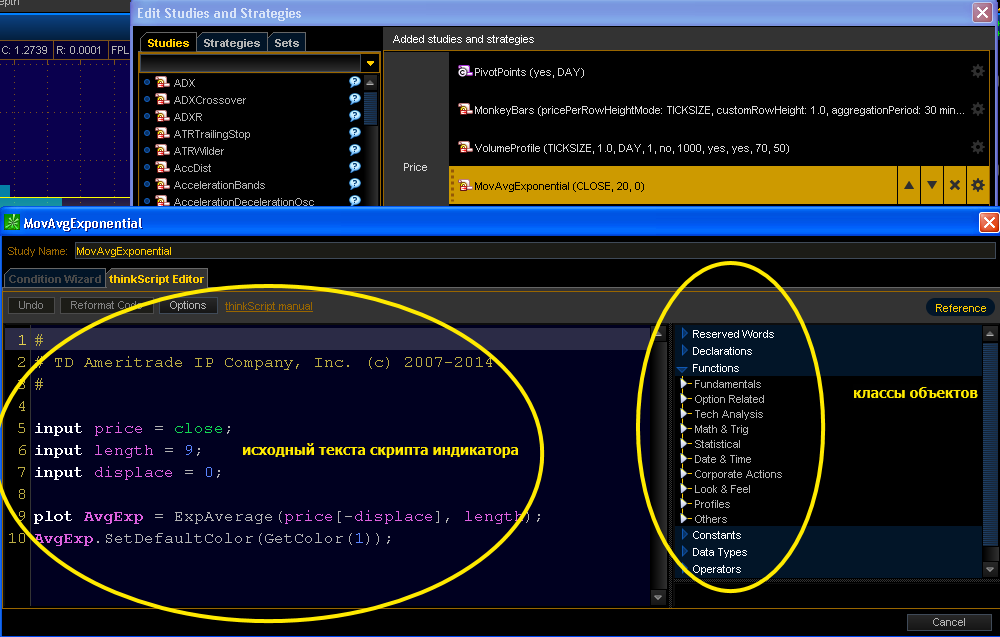Click the Reformat Code button
Screen dimensions: 1000x637
[x=107, y=305]
